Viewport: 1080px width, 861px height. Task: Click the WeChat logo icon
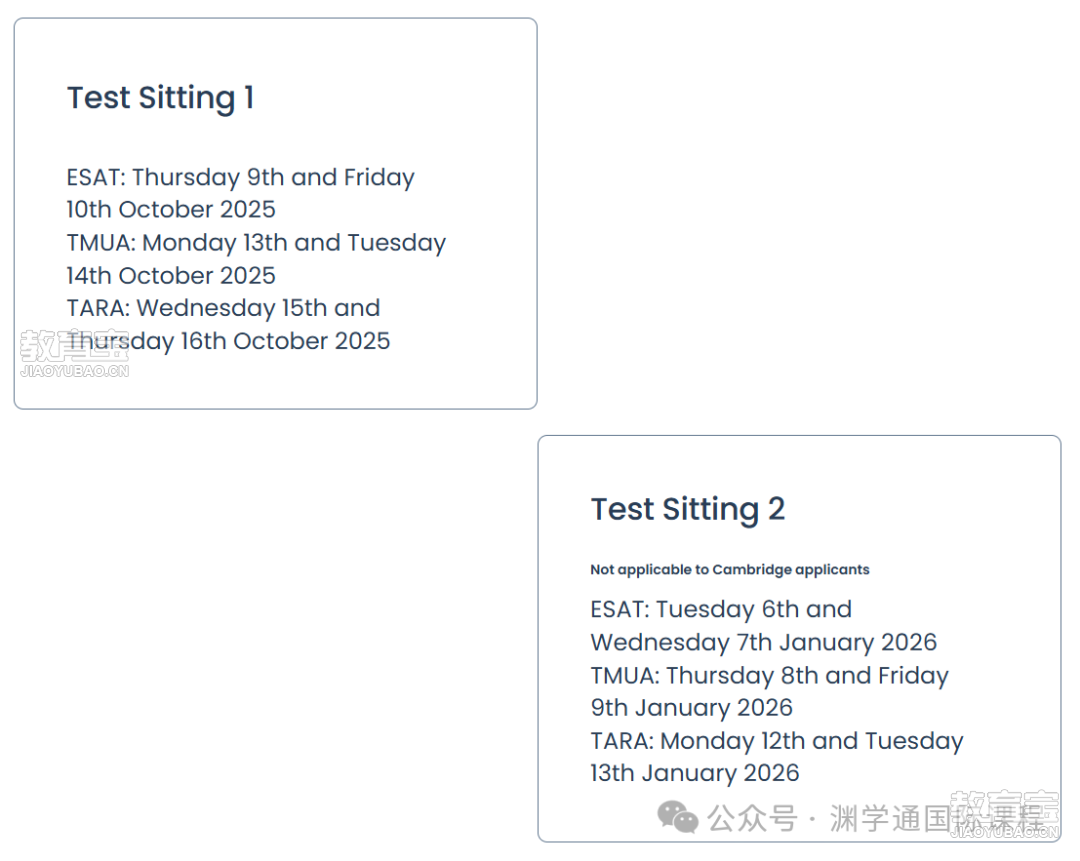tap(678, 817)
